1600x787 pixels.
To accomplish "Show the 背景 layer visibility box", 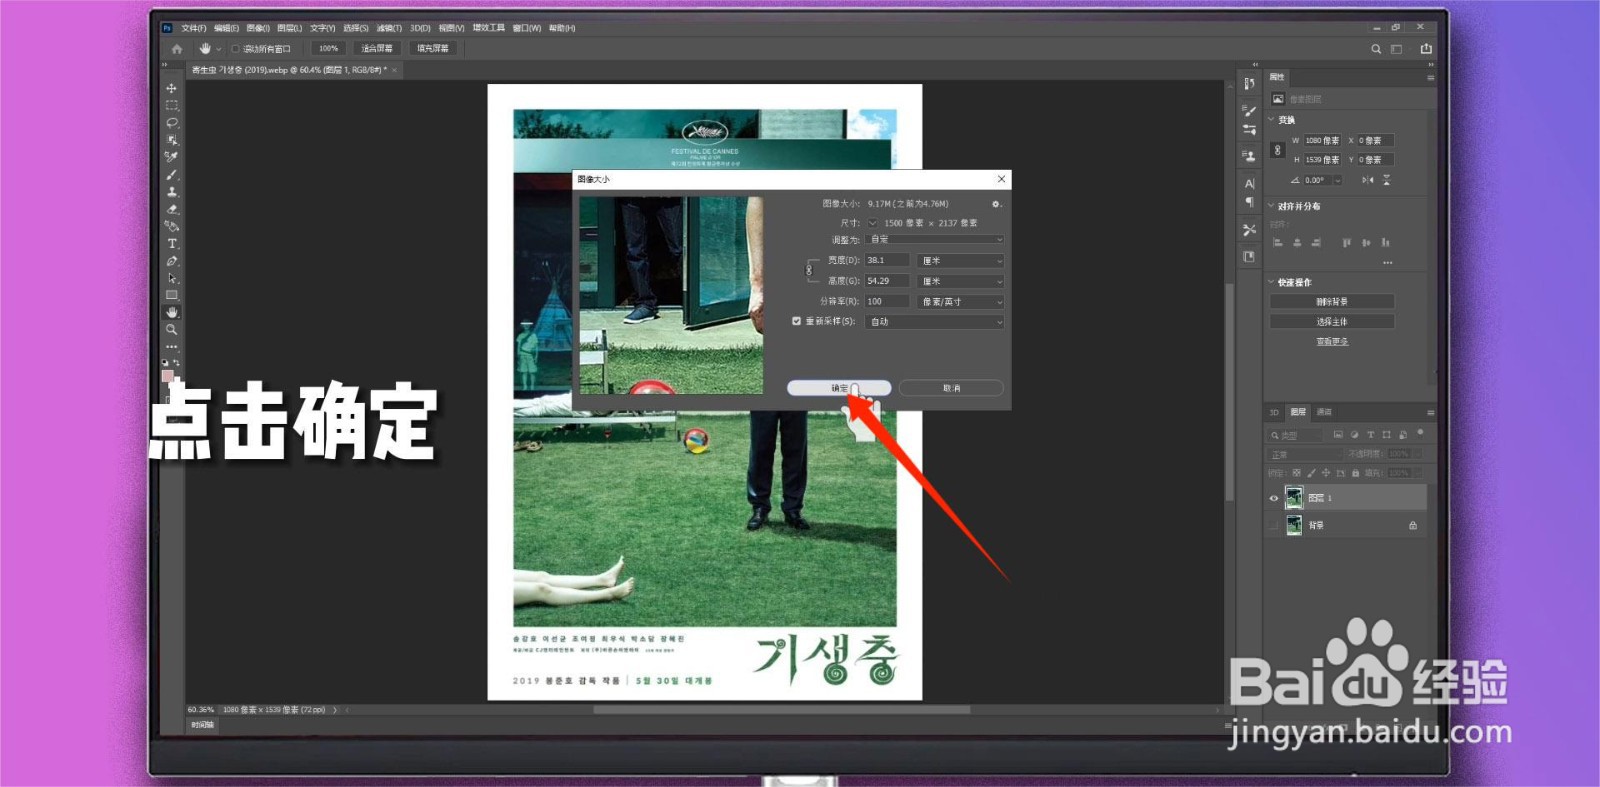I will coord(1274,525).
